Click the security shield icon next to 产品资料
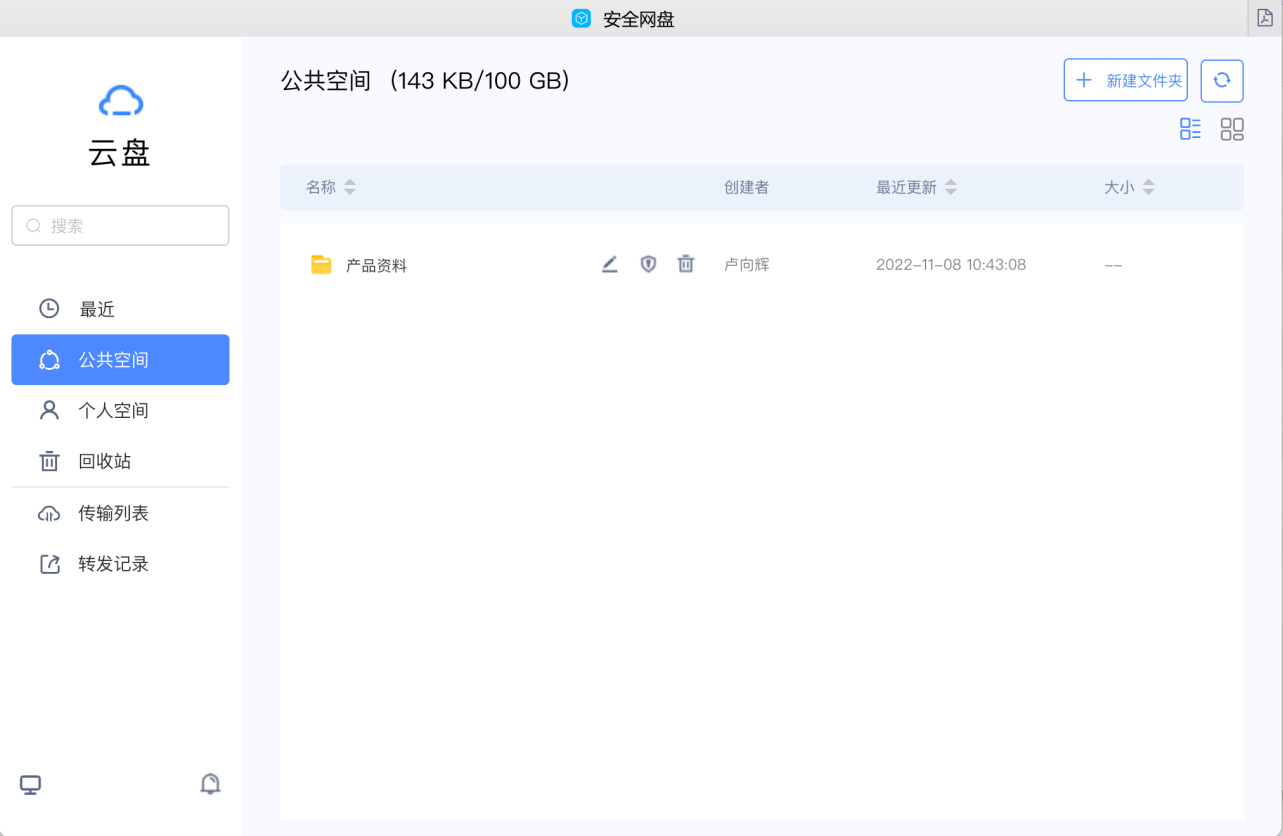This screenshot has width=1283, height=836. [648, 264]
